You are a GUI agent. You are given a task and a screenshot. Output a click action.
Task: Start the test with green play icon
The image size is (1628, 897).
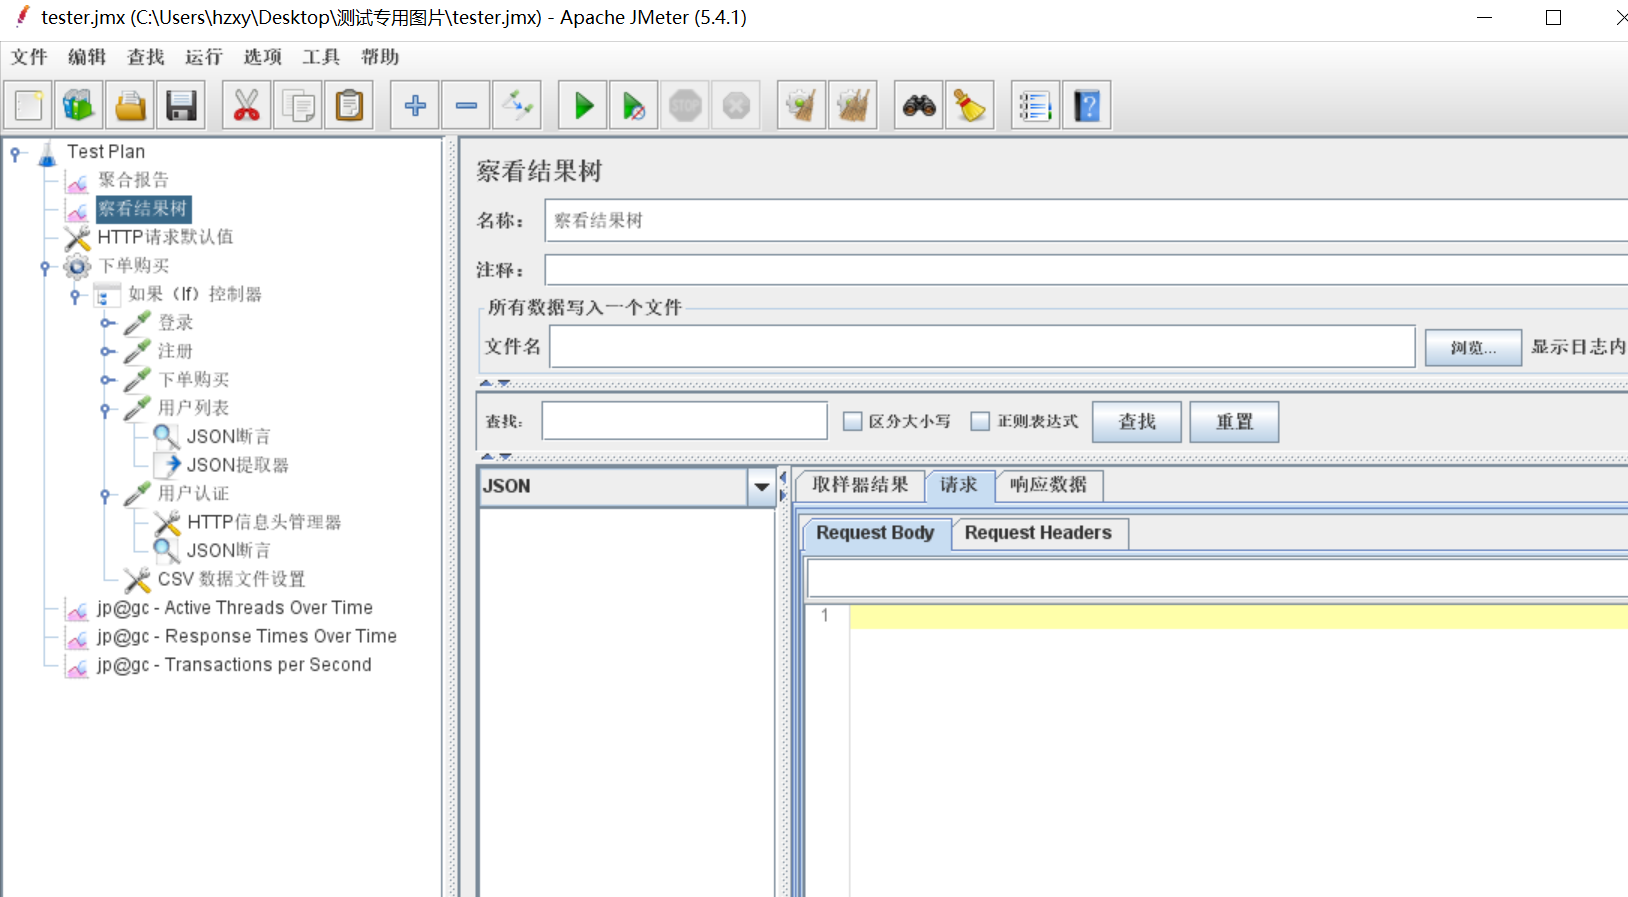click(583, 105)
